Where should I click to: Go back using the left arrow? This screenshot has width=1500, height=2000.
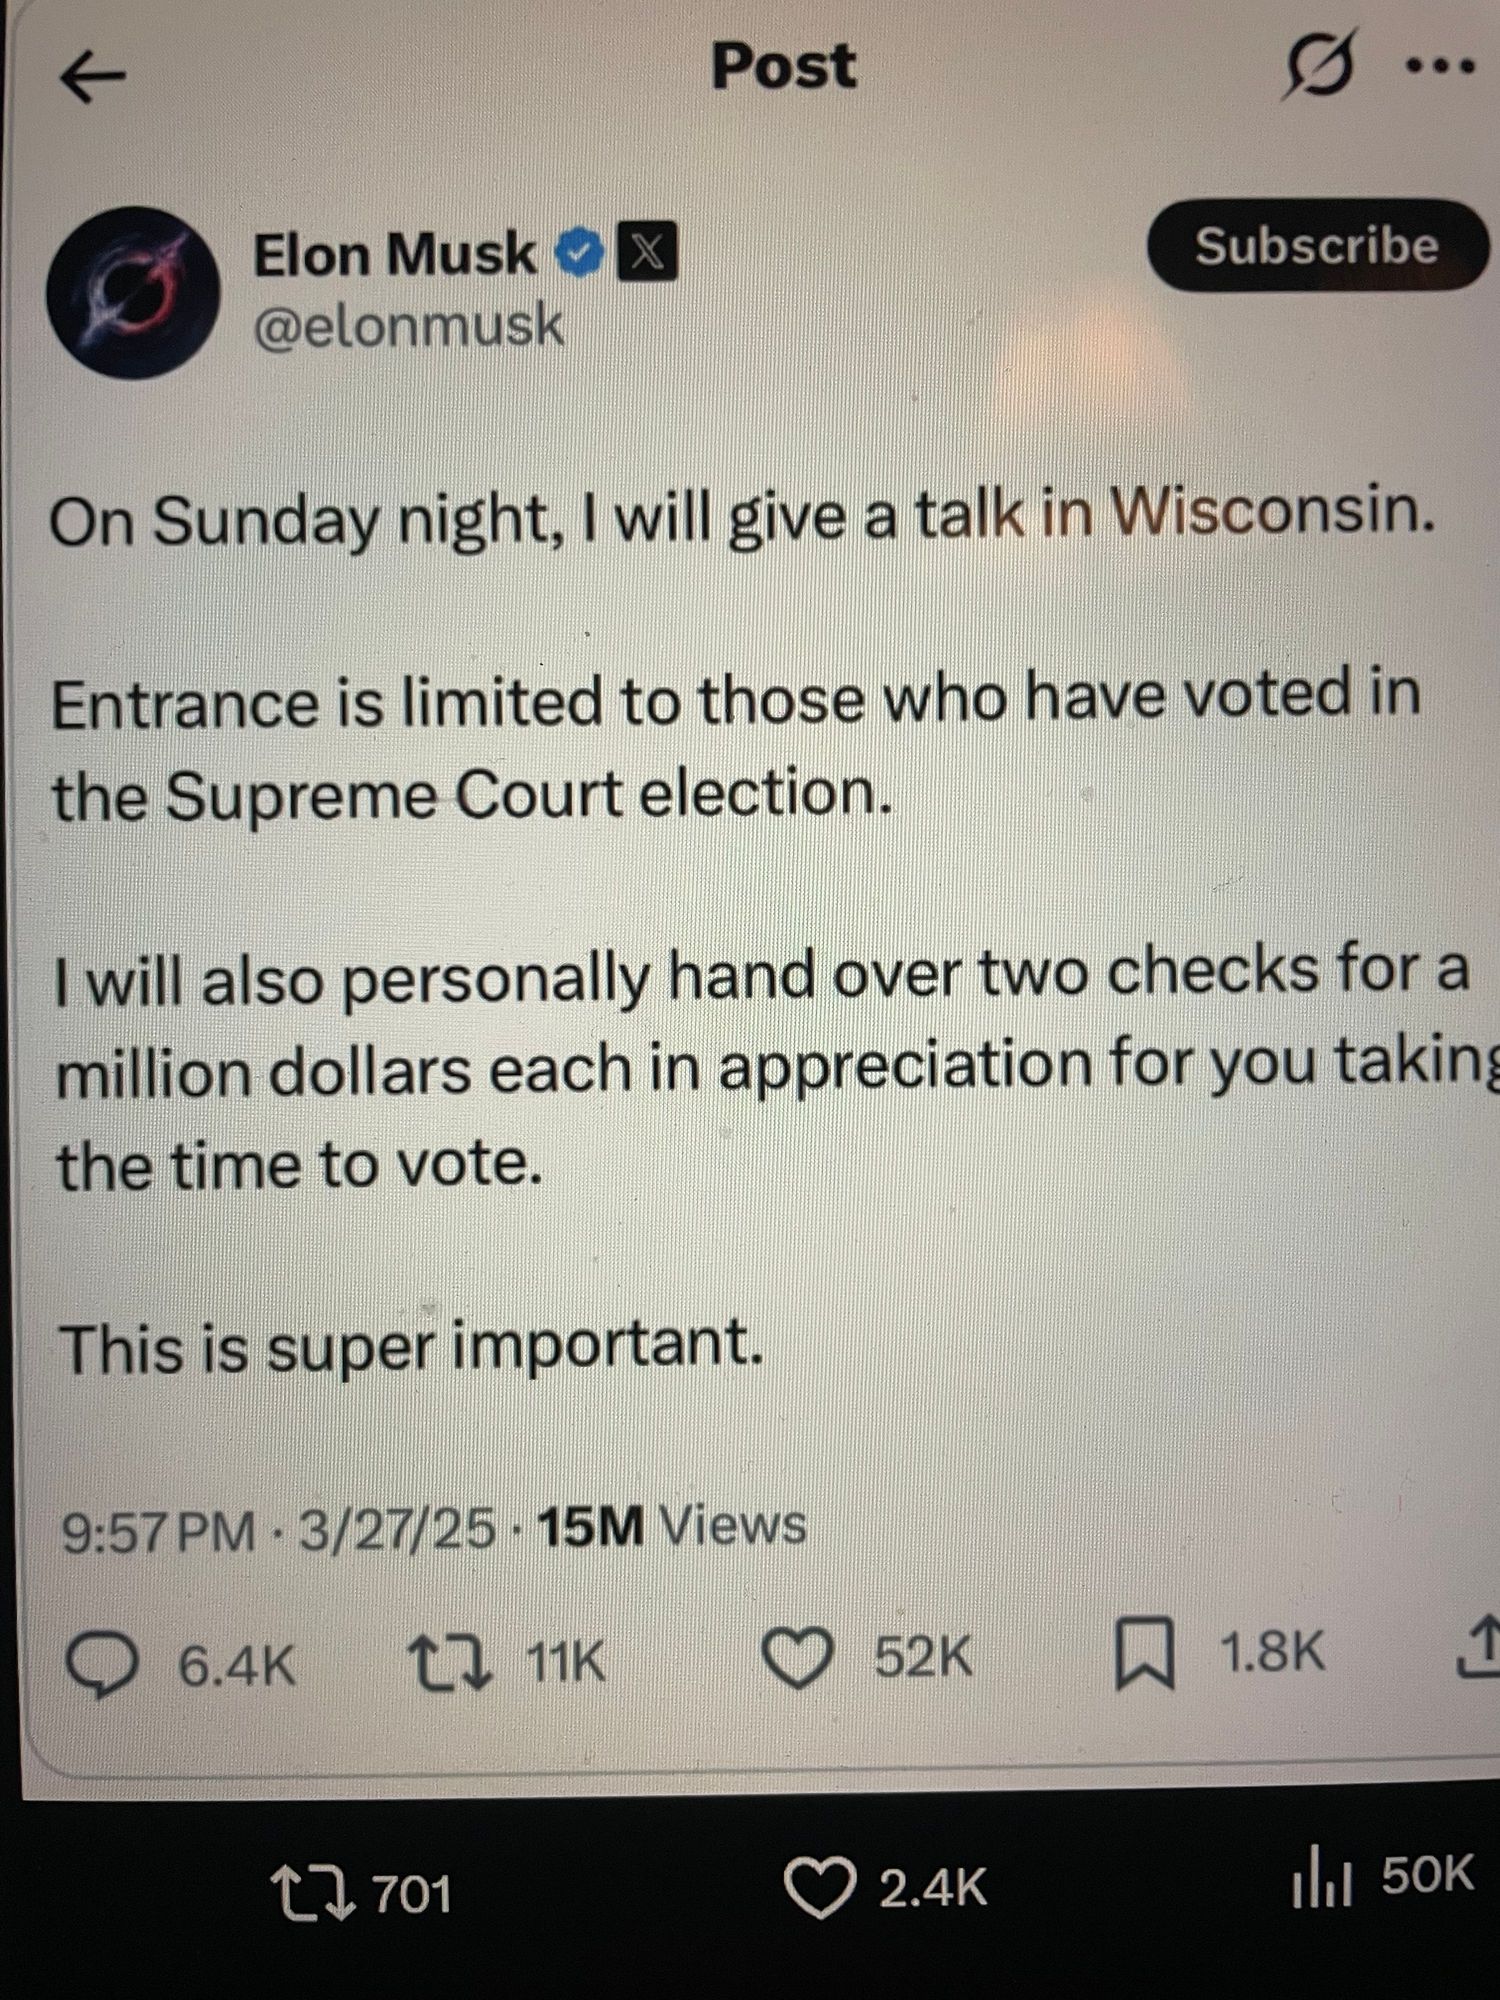click(92, 77)
